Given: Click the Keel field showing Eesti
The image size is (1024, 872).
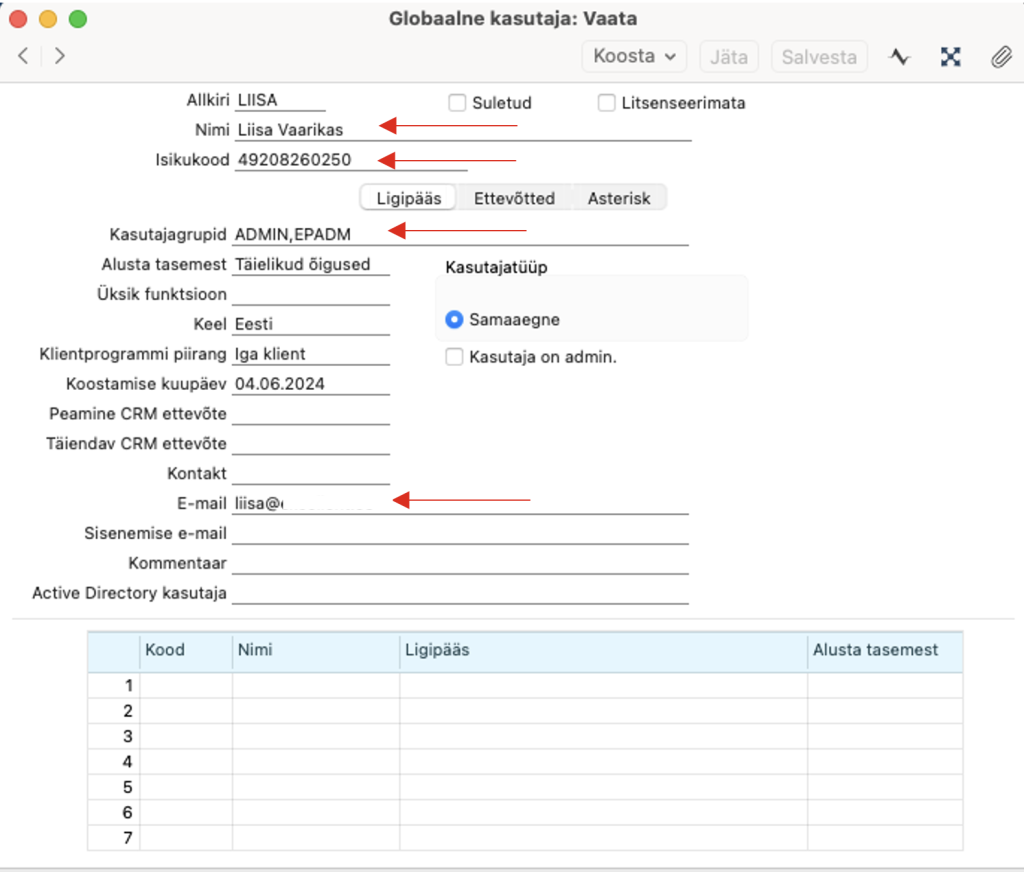Looking at the screenshot, I should tap(310, 324).
